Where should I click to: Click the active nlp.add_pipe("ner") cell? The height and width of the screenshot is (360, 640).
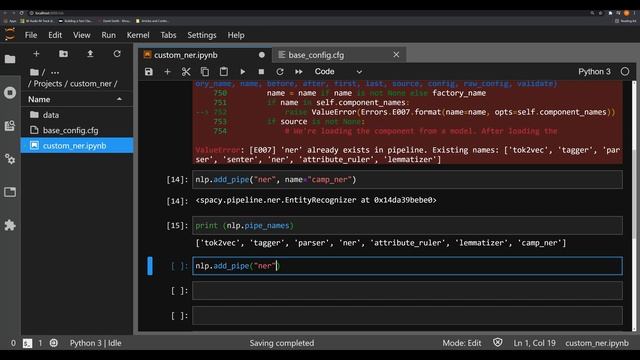(x=407, y=266)
